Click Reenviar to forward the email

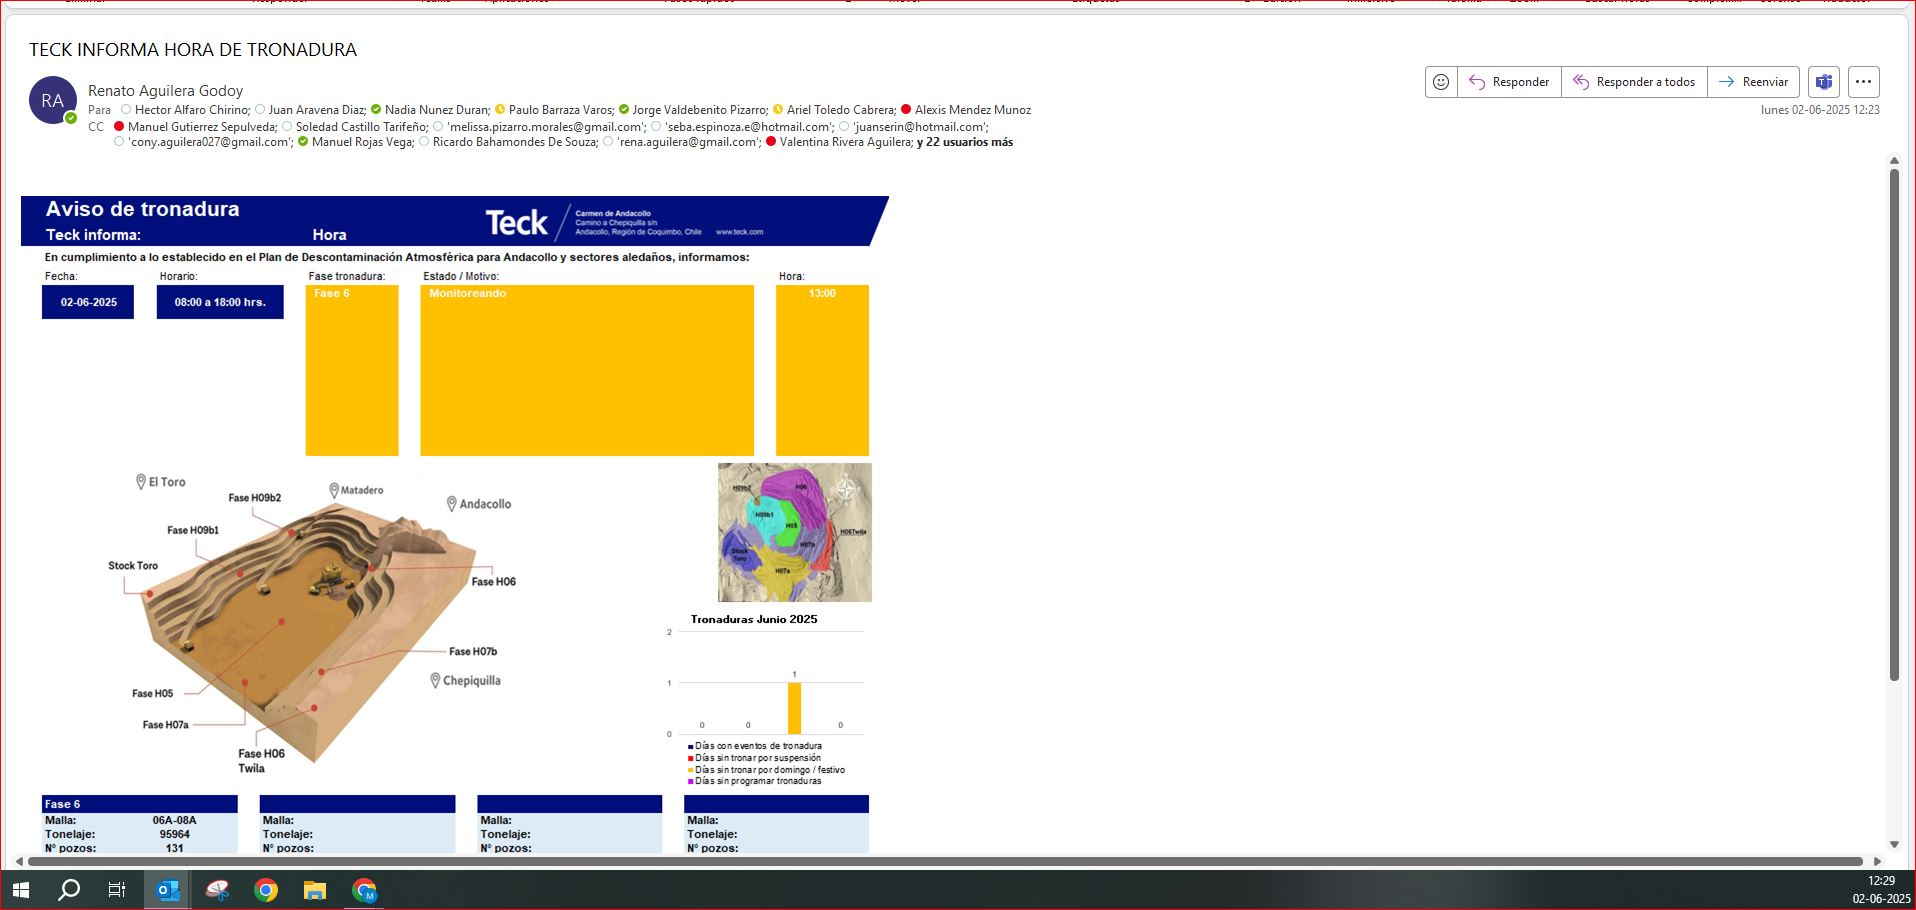click(x=1753, y=82)
